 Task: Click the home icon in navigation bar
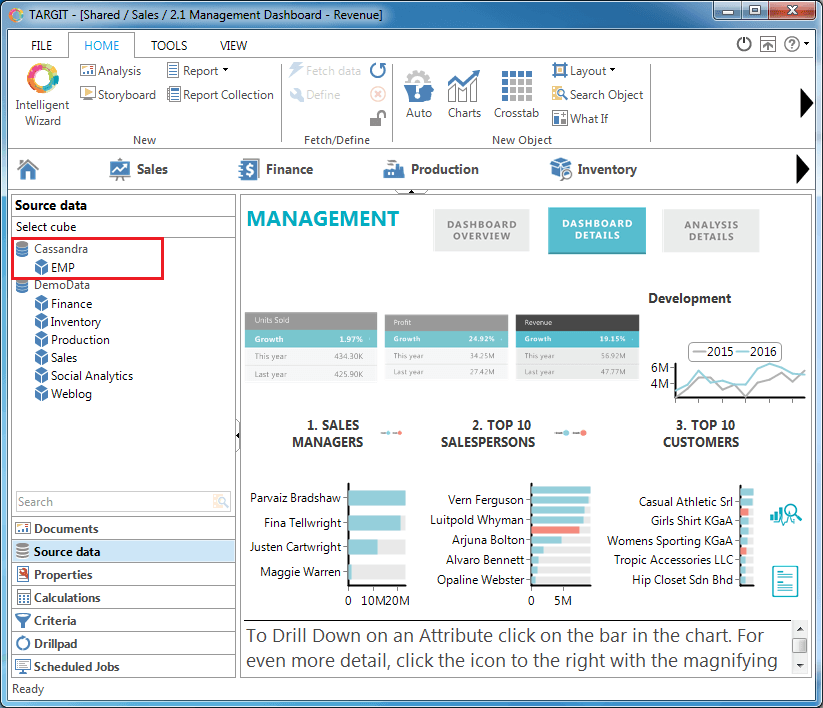pos(28,169)
